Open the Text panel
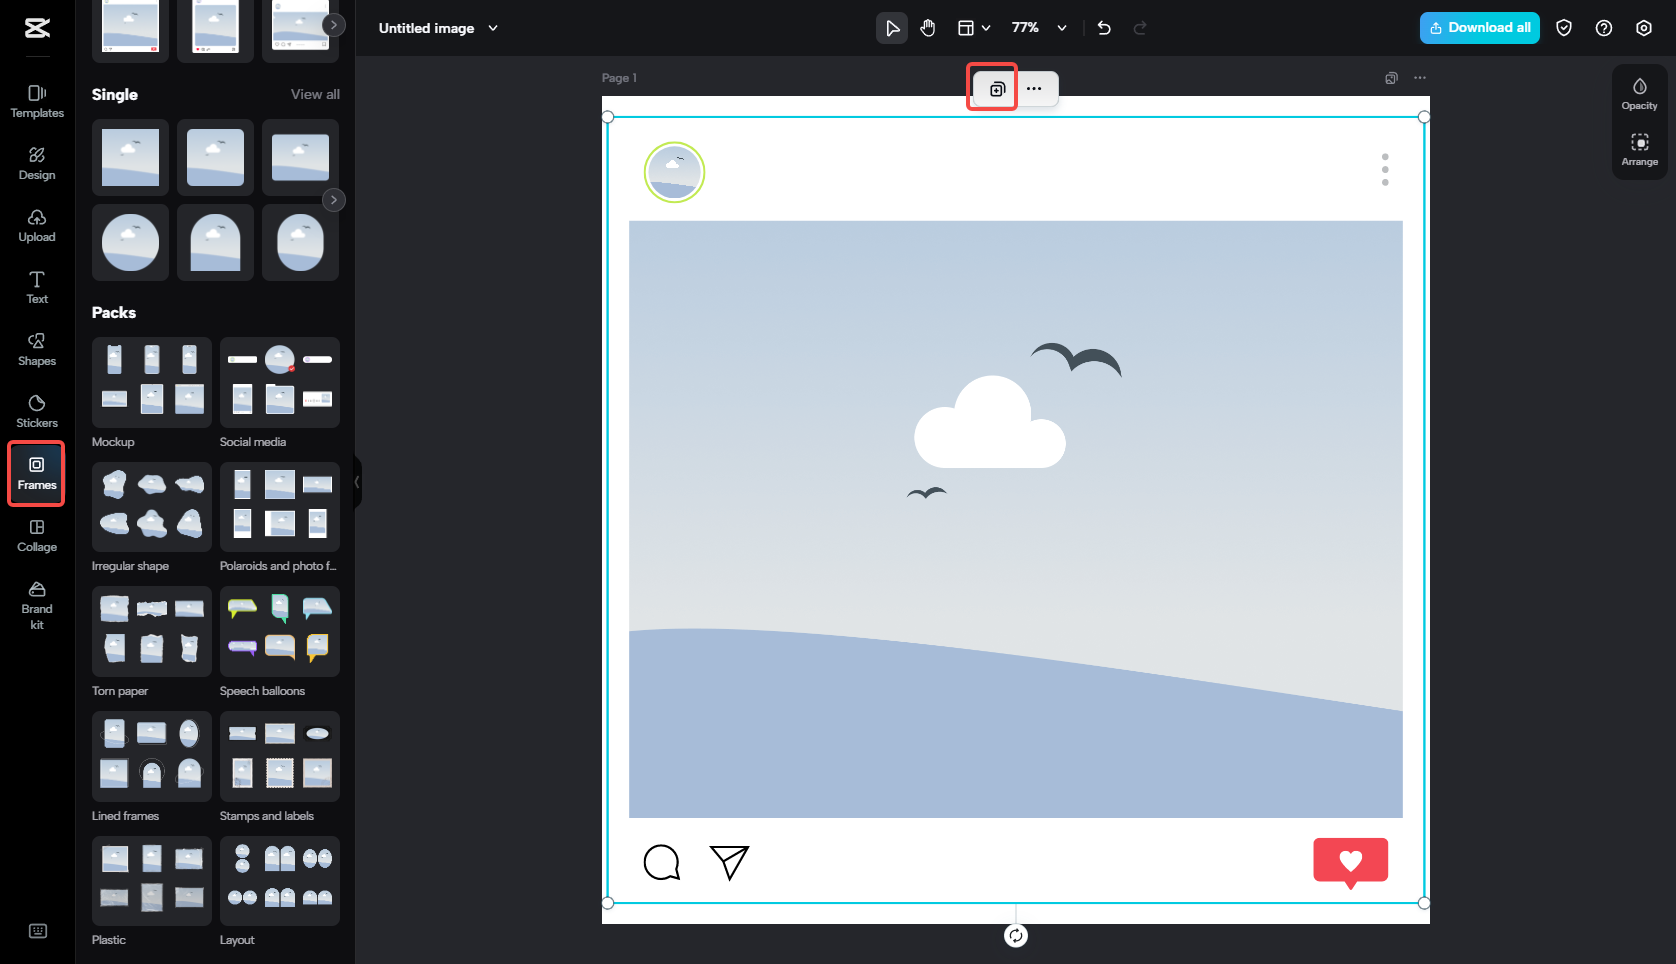This screenshot has width=1676, height=964. pyautogui.click(x=37, y=288)
